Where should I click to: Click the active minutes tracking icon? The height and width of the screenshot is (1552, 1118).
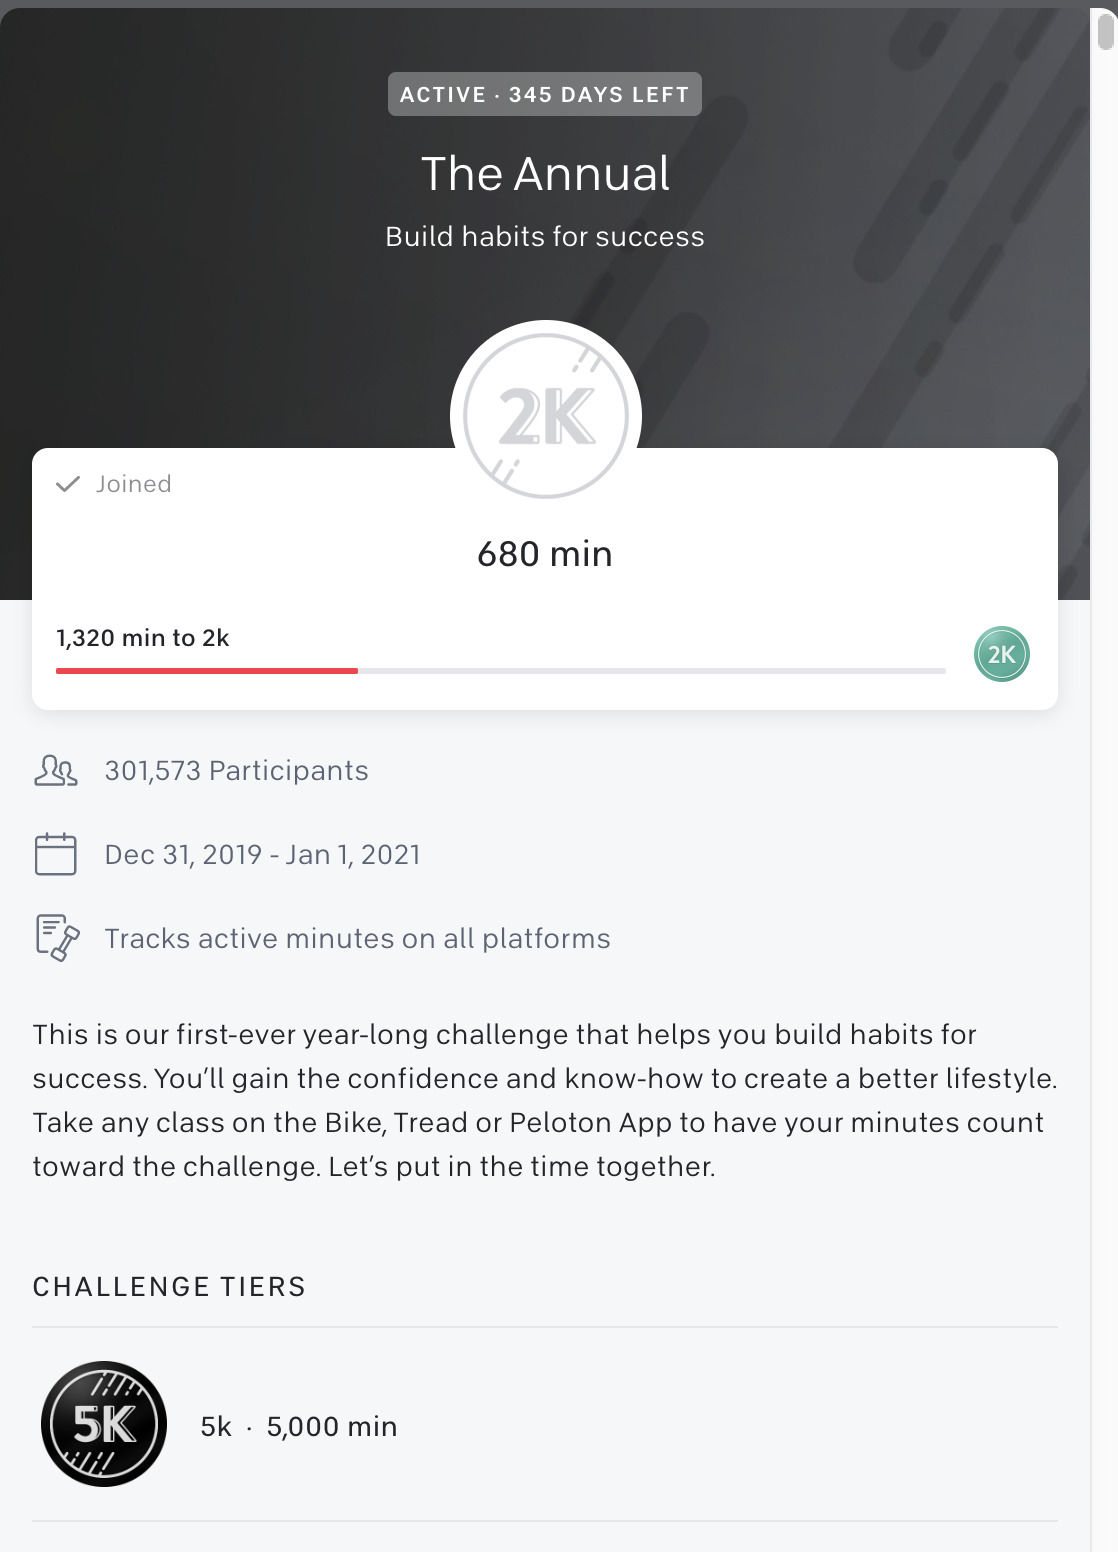tap(56, 938)
